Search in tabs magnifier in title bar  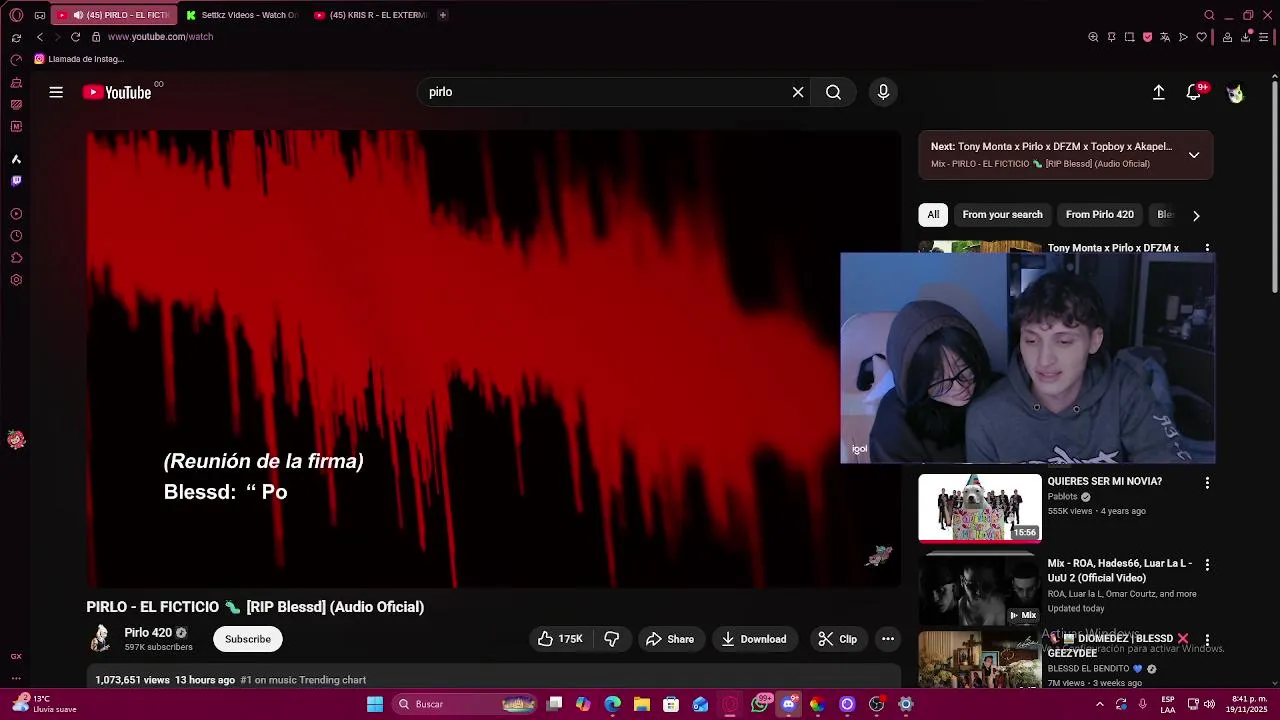tap(1209, 15)
